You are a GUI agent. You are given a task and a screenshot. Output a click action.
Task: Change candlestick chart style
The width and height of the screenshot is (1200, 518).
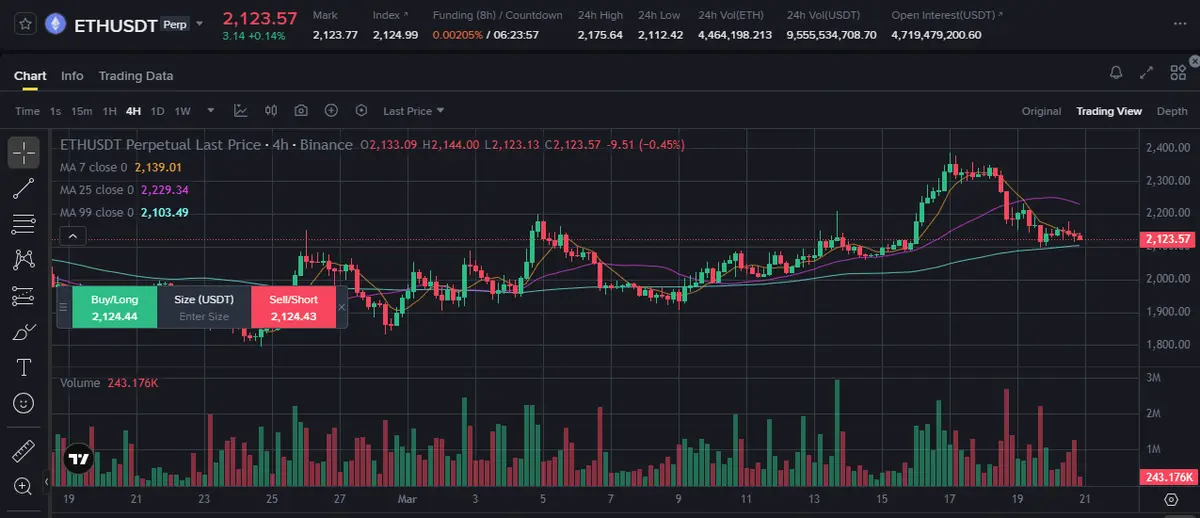(x=271, y=111)
